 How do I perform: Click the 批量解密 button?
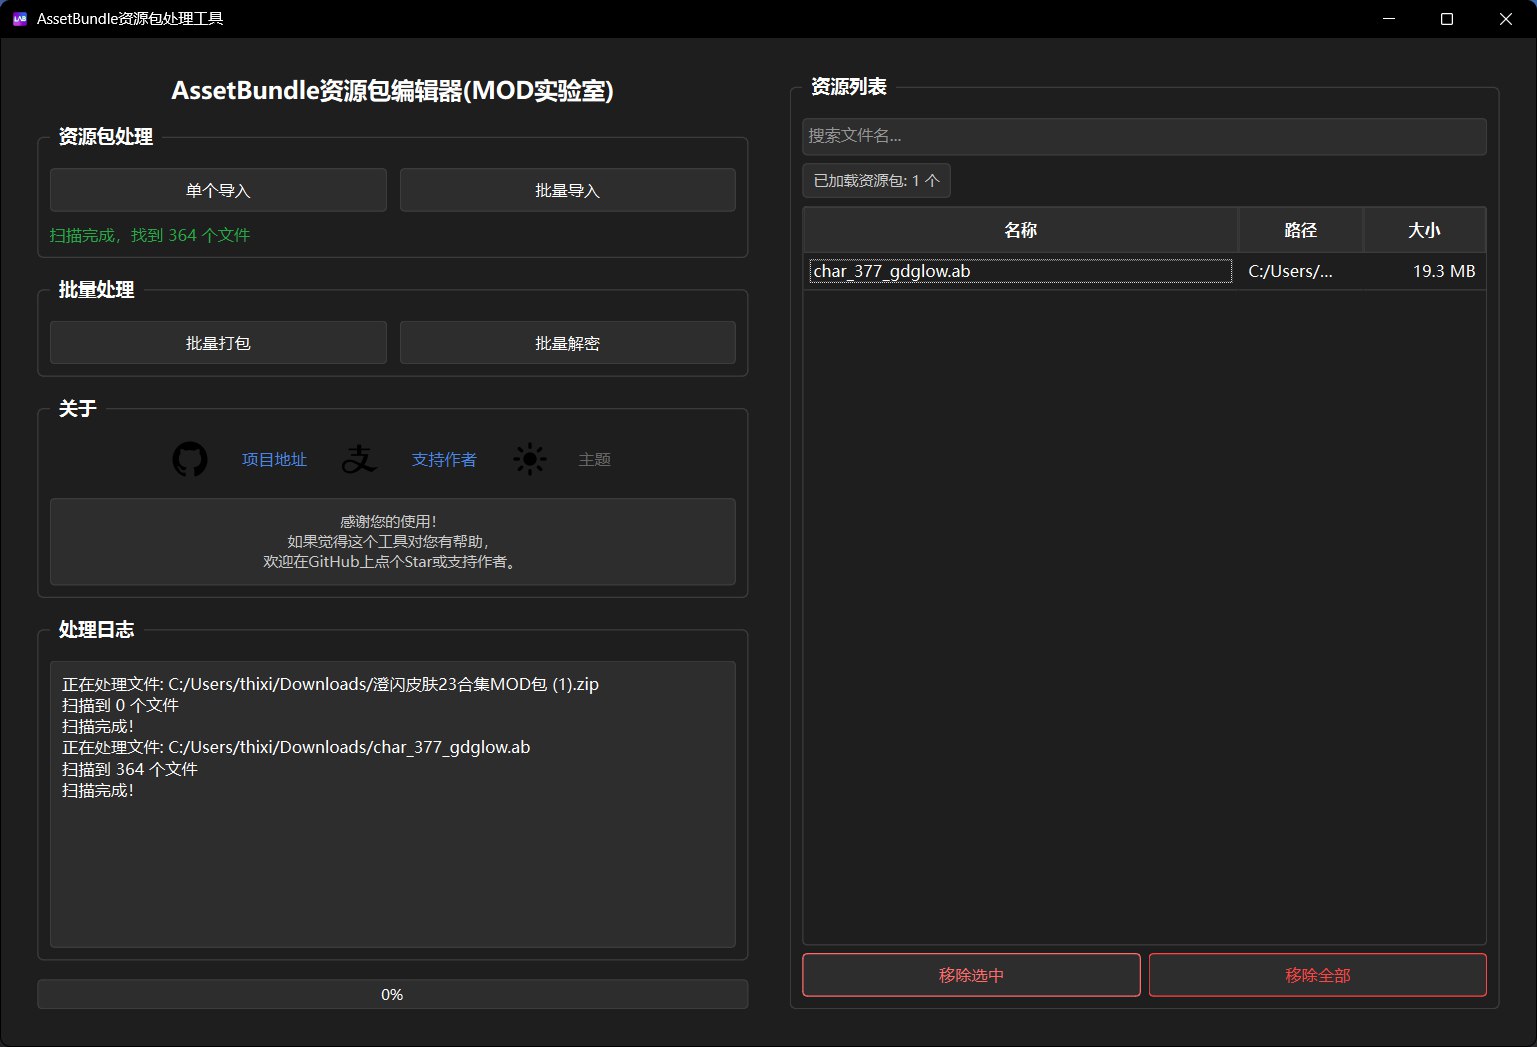(x=567, y=342)
